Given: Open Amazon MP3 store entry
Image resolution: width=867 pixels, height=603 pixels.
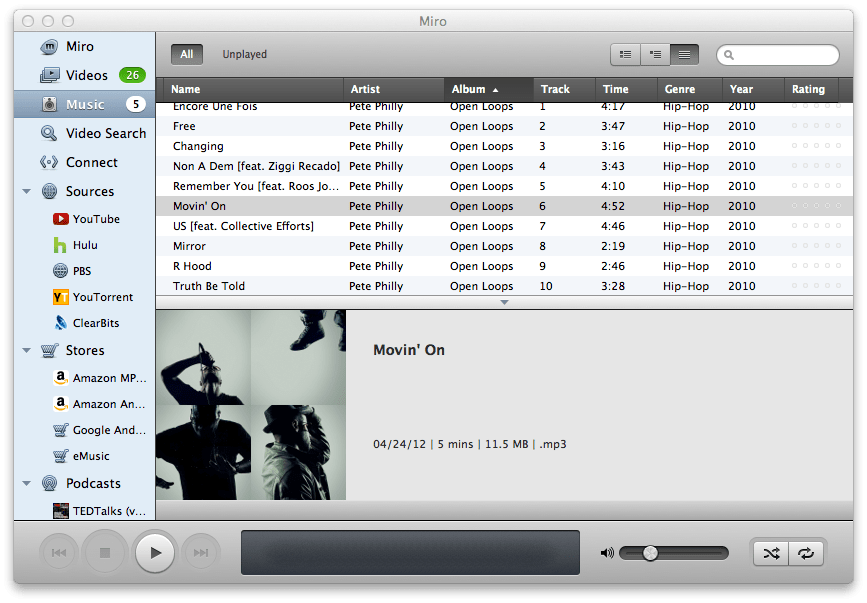Looking at the screenshot, I should click(x=100, y=378).
